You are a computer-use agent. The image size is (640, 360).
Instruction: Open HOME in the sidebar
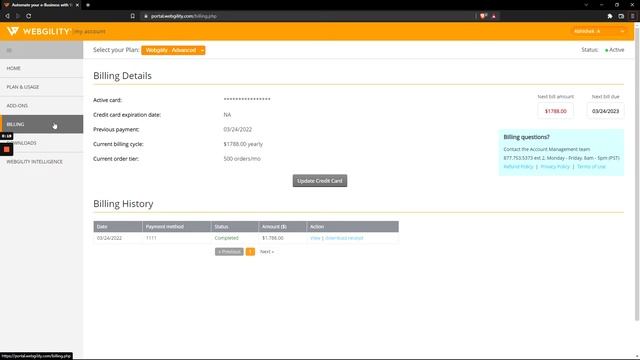click(42, 68)
